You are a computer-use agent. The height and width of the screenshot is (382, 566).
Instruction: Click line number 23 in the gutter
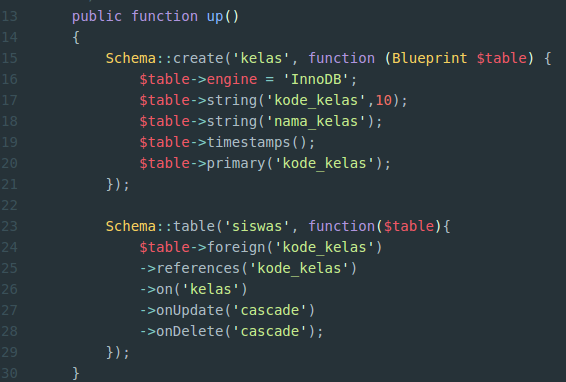tap(9, 226)
